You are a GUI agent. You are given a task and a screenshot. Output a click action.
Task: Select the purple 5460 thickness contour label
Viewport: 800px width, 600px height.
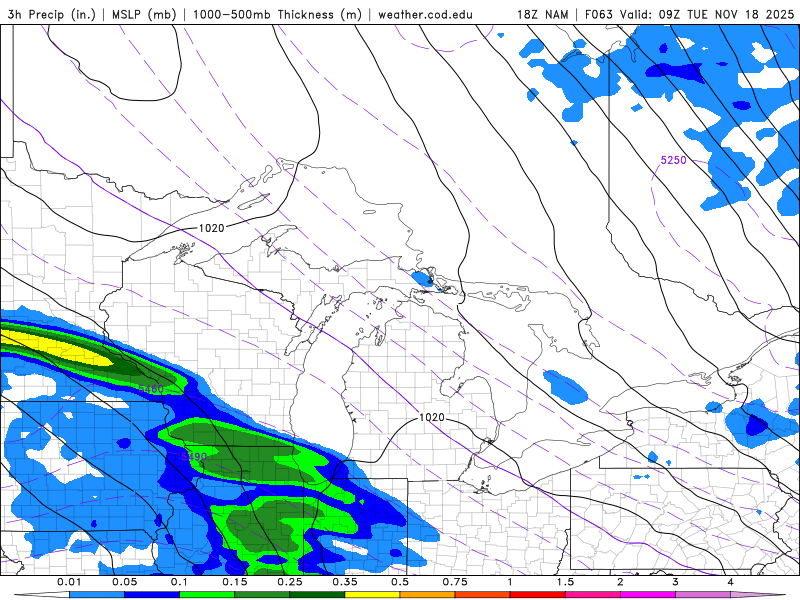point(151,389)
